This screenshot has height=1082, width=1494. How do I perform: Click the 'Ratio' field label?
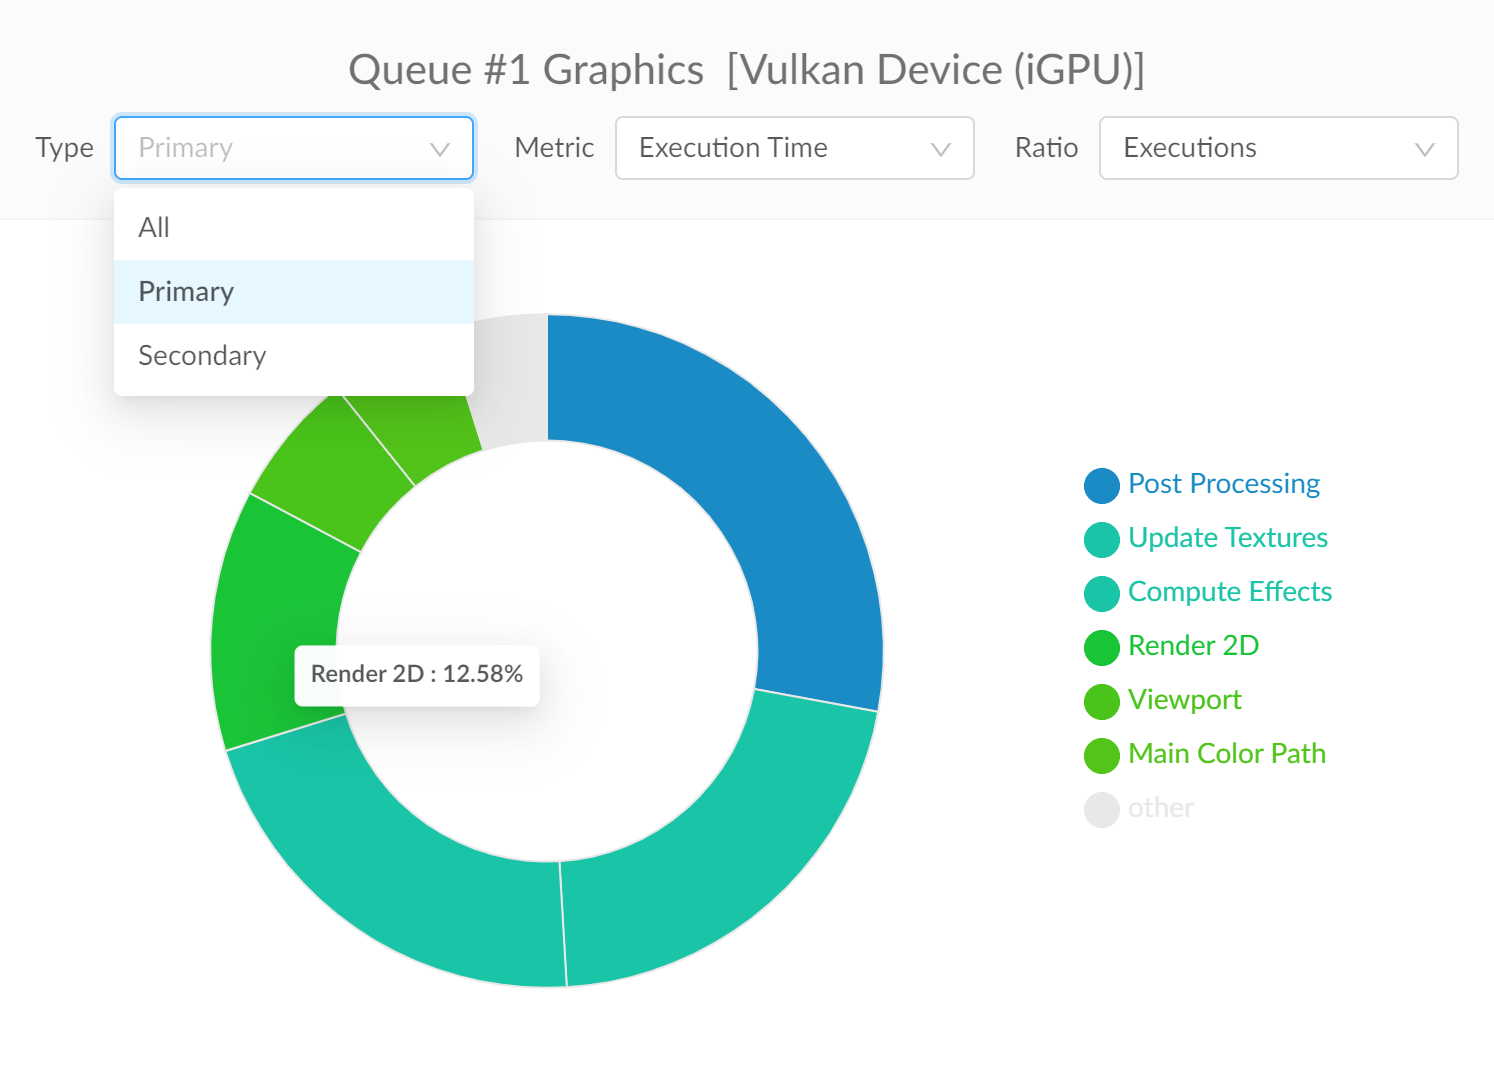(x=1046, y=148)
